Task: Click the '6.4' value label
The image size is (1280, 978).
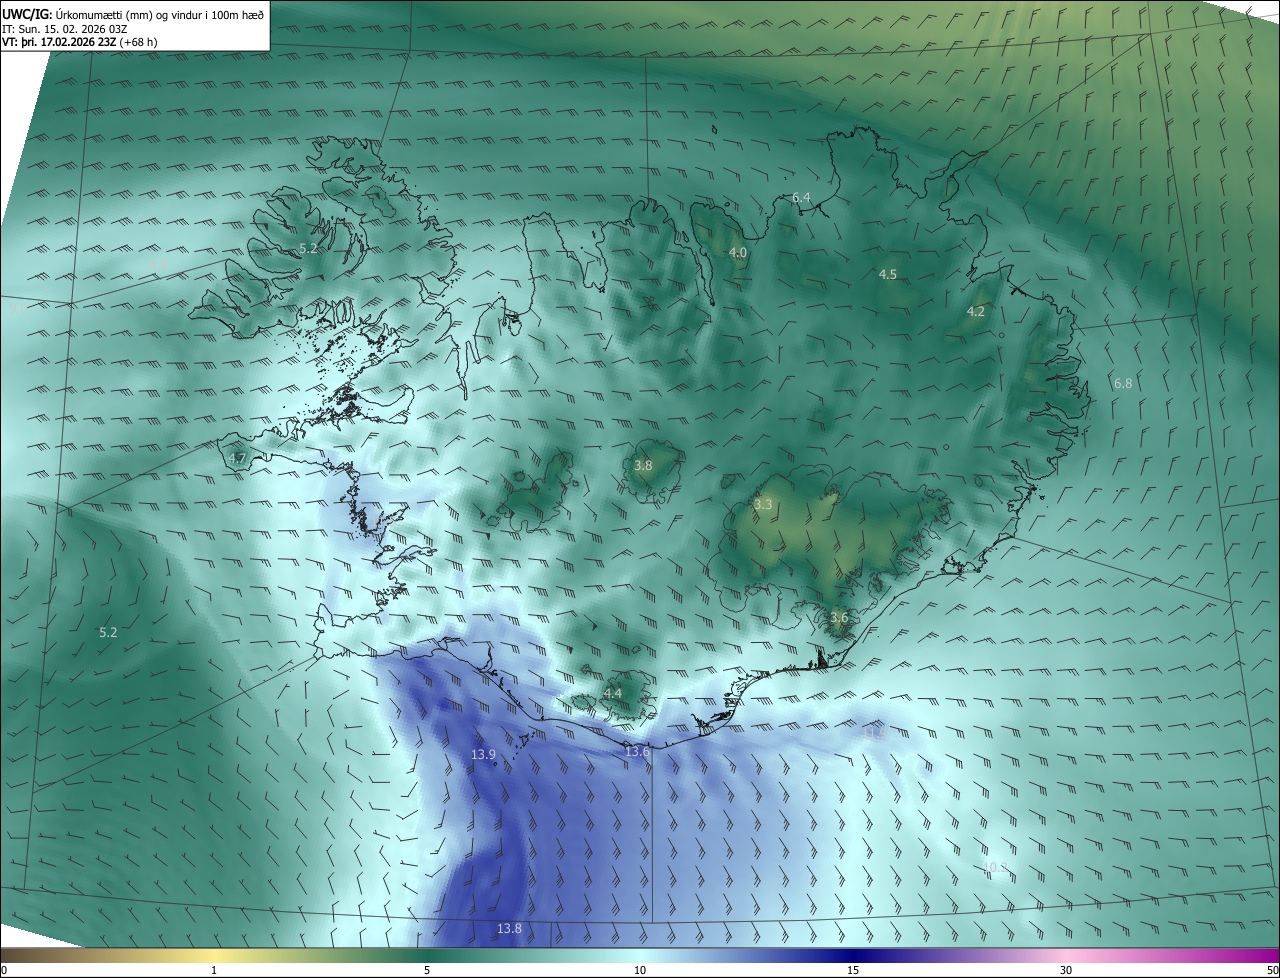Action: pyautogui.click(x=801, y=198)
